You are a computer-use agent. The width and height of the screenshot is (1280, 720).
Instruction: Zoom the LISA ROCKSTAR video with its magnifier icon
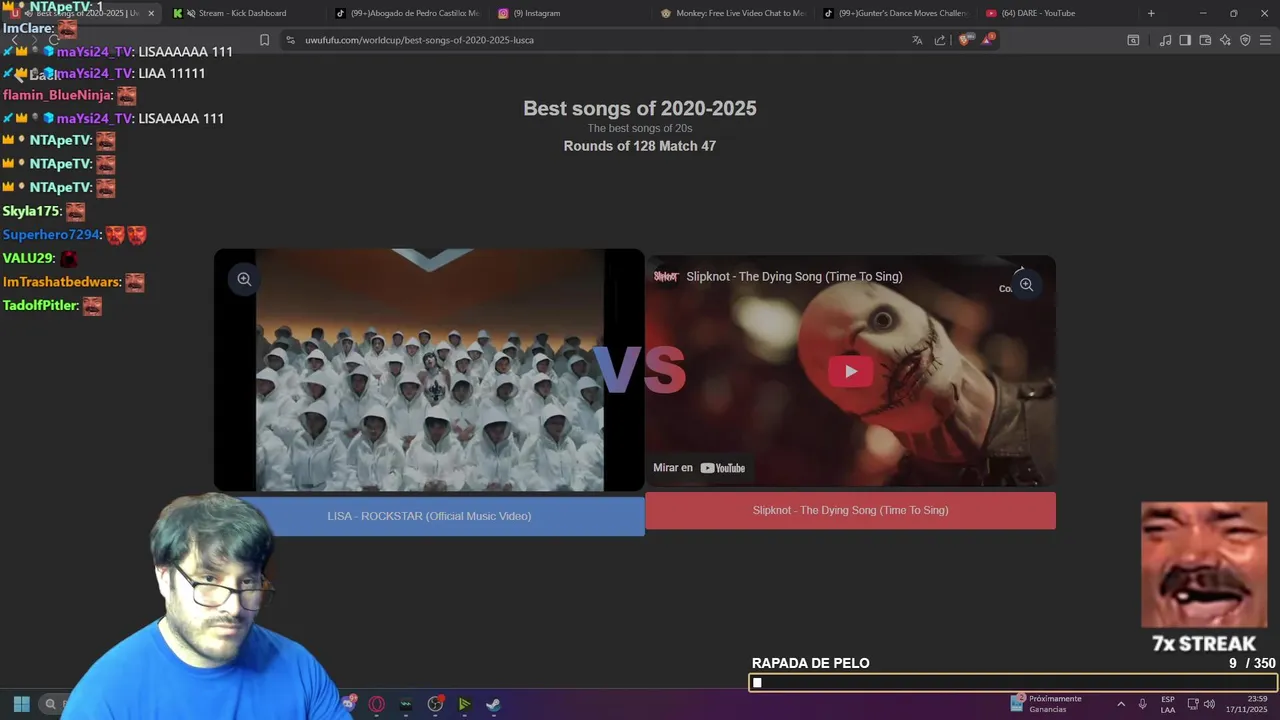click(x=244, y=279)
